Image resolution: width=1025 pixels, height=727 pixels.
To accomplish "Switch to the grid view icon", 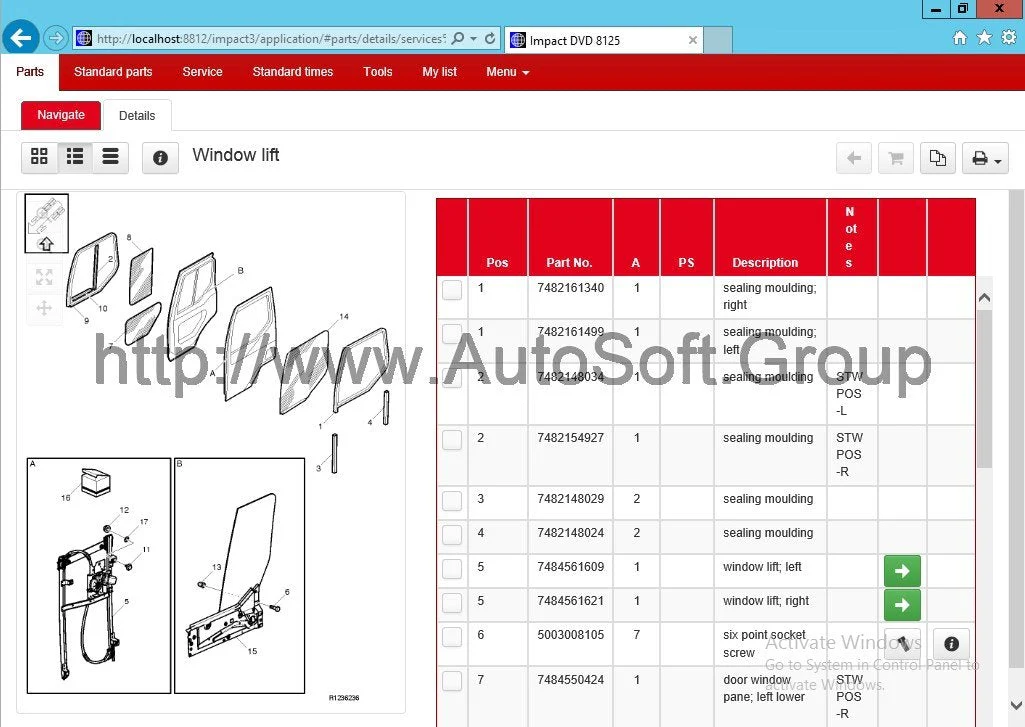I will (39, 157).
